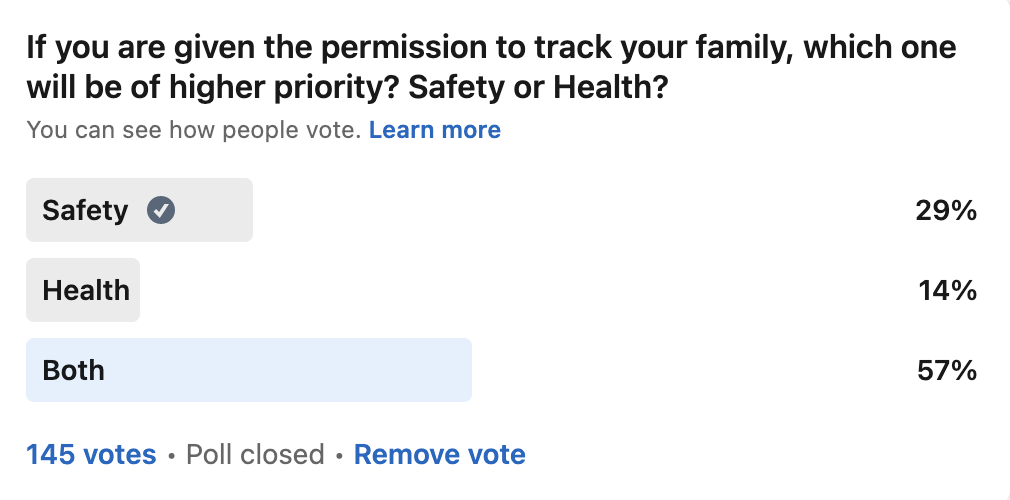Click the Poll closed status text
The image size is (1010, 500).
pyautogui.click(x=255, y=455)
